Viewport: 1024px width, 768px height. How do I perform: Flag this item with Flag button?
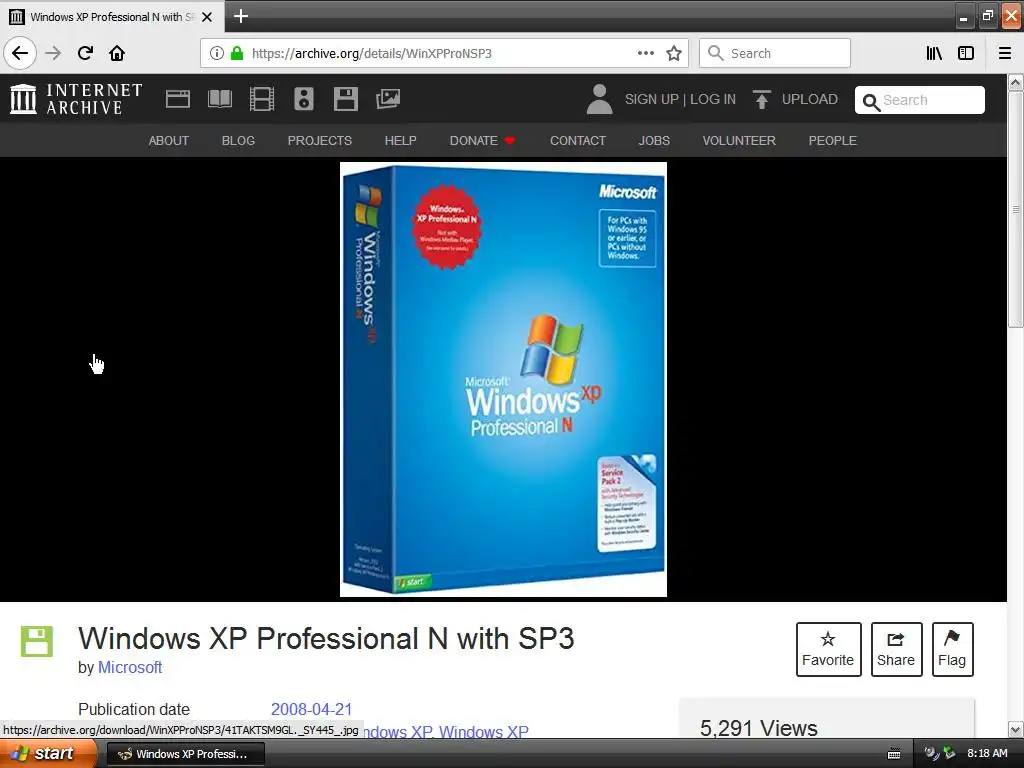click(x=952, y=649)
